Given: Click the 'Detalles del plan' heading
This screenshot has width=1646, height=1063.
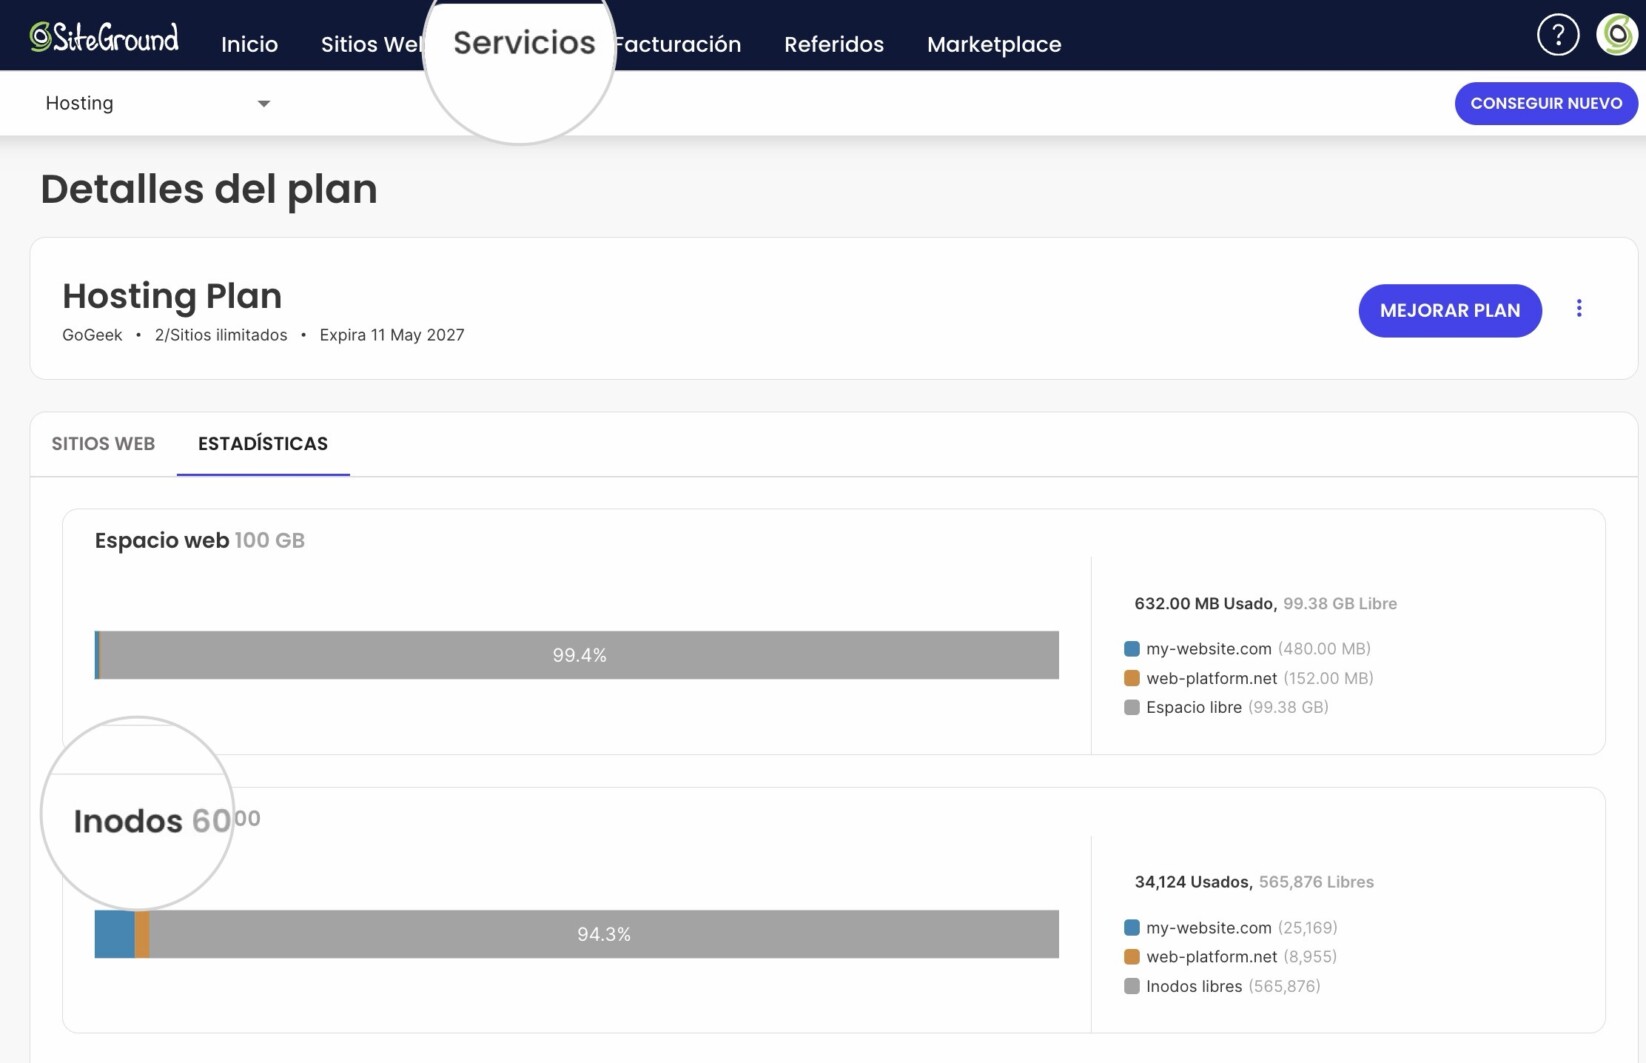Looking at the screenshot, I should pyautogui.click(x=209, y=189).
